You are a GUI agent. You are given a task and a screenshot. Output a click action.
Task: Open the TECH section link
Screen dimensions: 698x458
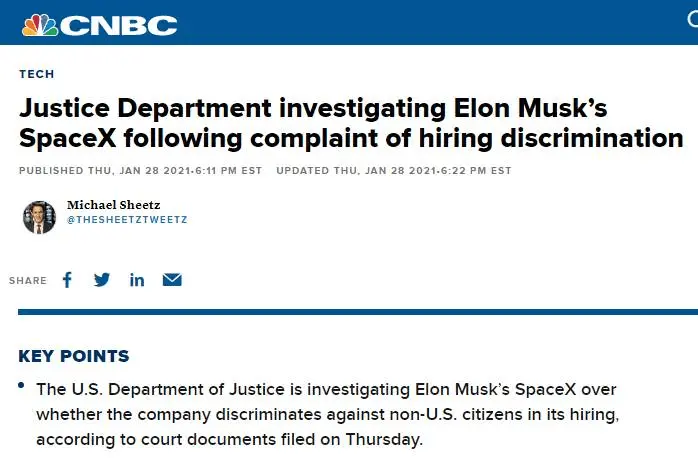pos(36,74)
